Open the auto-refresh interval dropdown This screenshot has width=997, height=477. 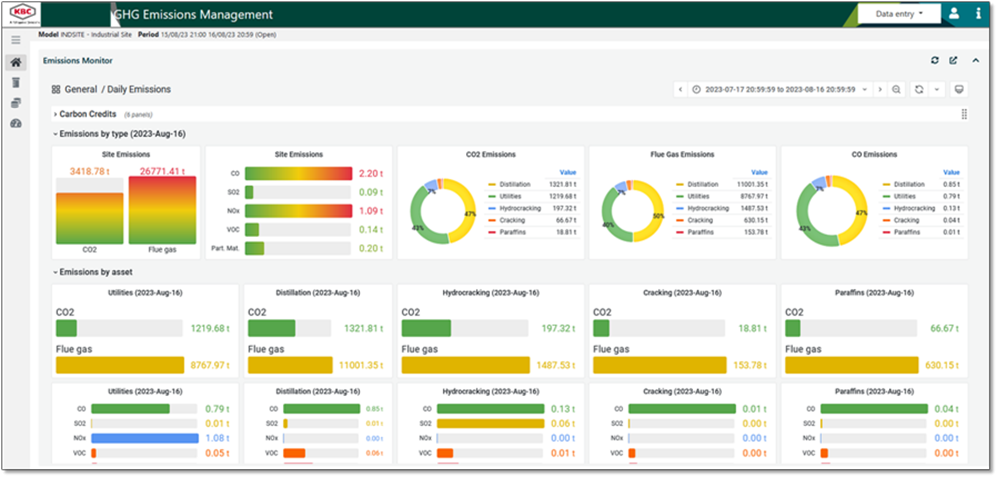[937, 89]
